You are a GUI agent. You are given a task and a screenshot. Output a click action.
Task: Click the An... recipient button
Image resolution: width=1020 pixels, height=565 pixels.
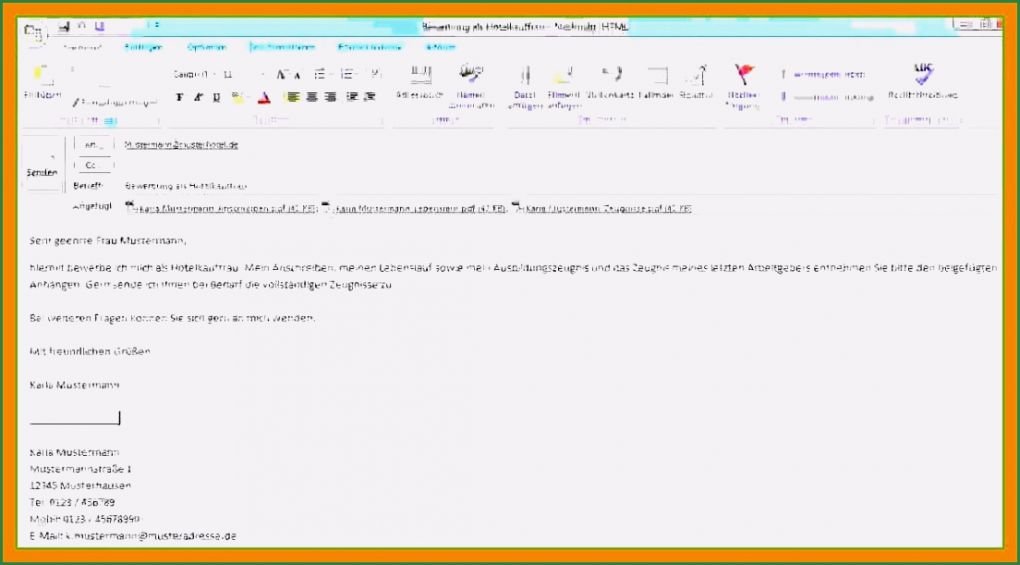(x=92, y=145)
